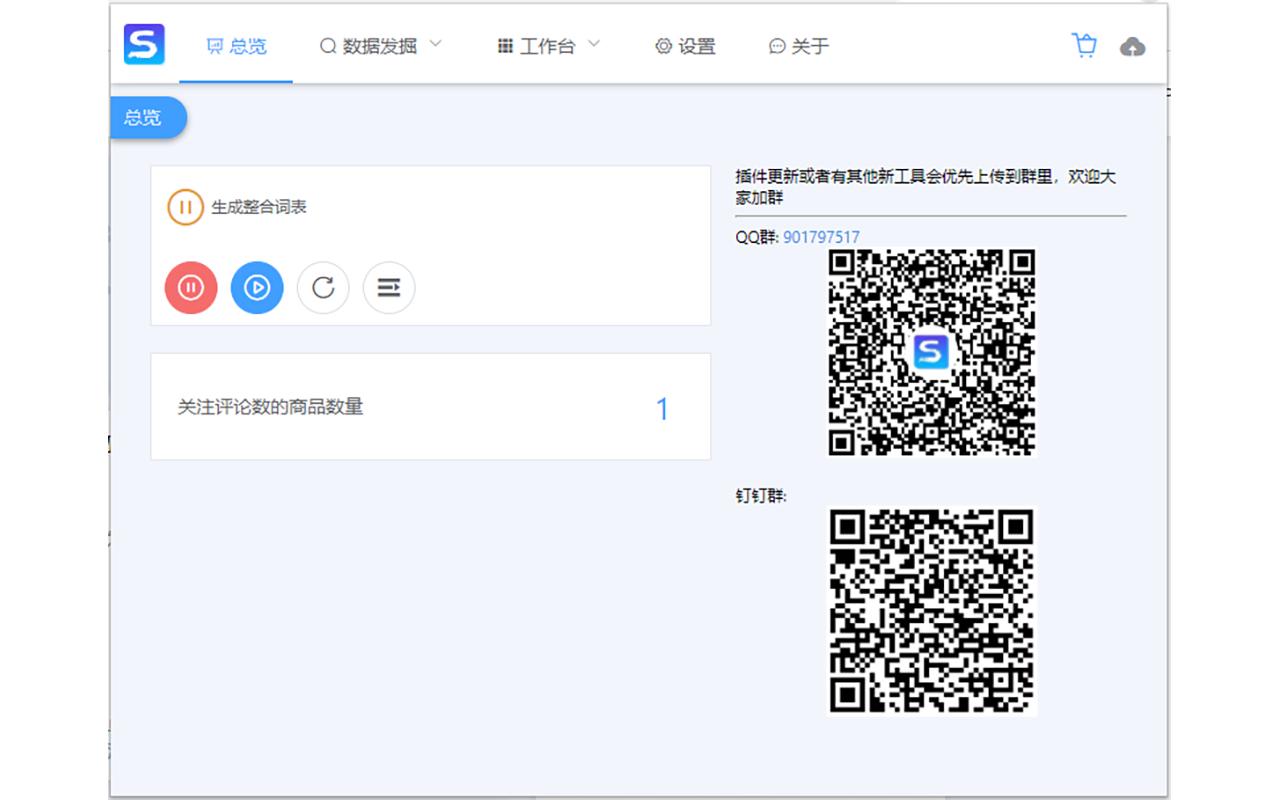Click the 关注评论数的商品数量 card label
The image size is (1280, 800).
pos(270,407)
